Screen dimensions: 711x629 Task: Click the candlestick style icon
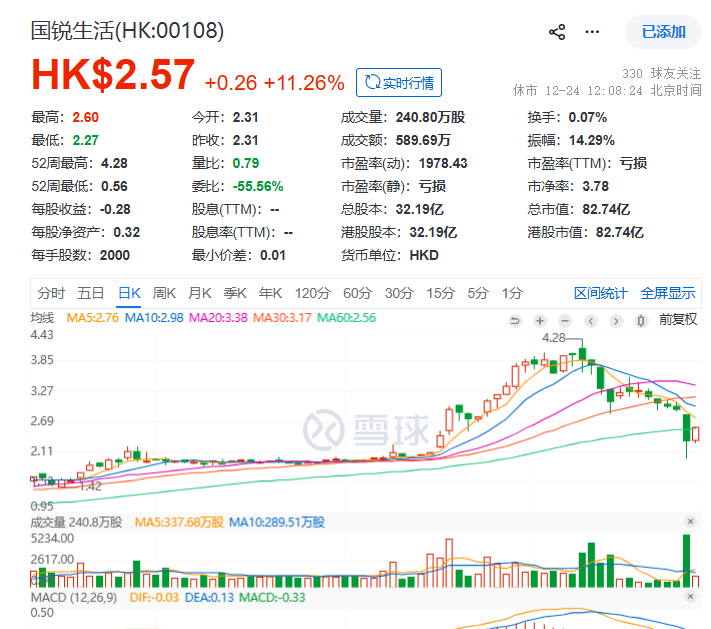[x=641, y=321]
